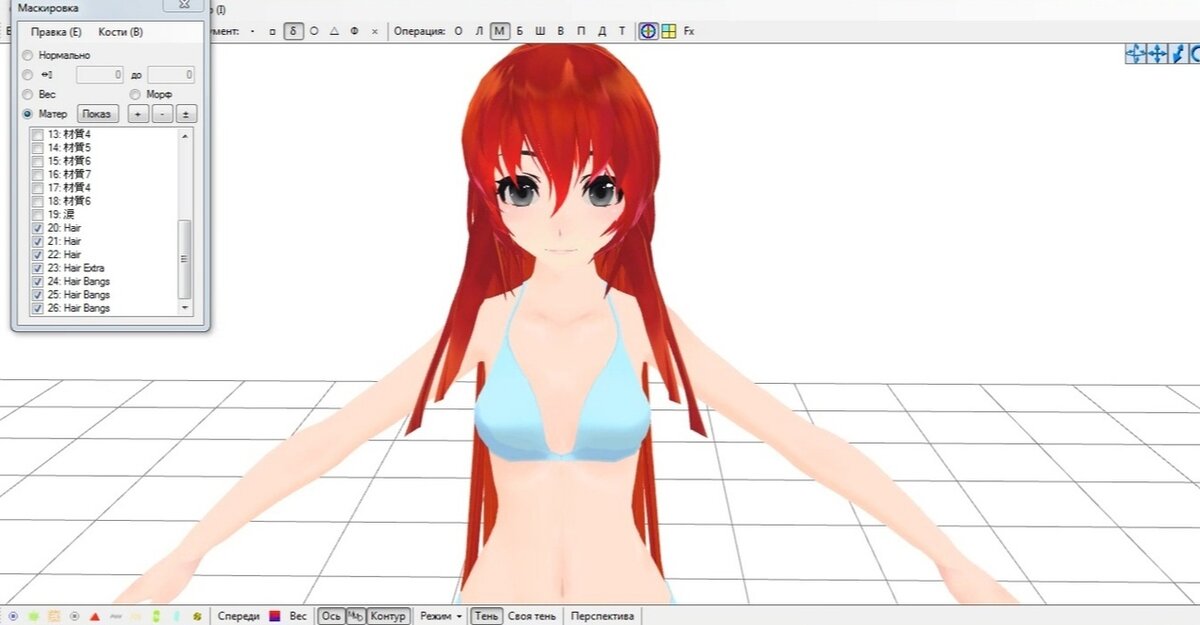Uncheck the 24: Hair Bangs checkbox
Image resolution: width=1200 pixels, height=625 pixels.
point(38,282)
